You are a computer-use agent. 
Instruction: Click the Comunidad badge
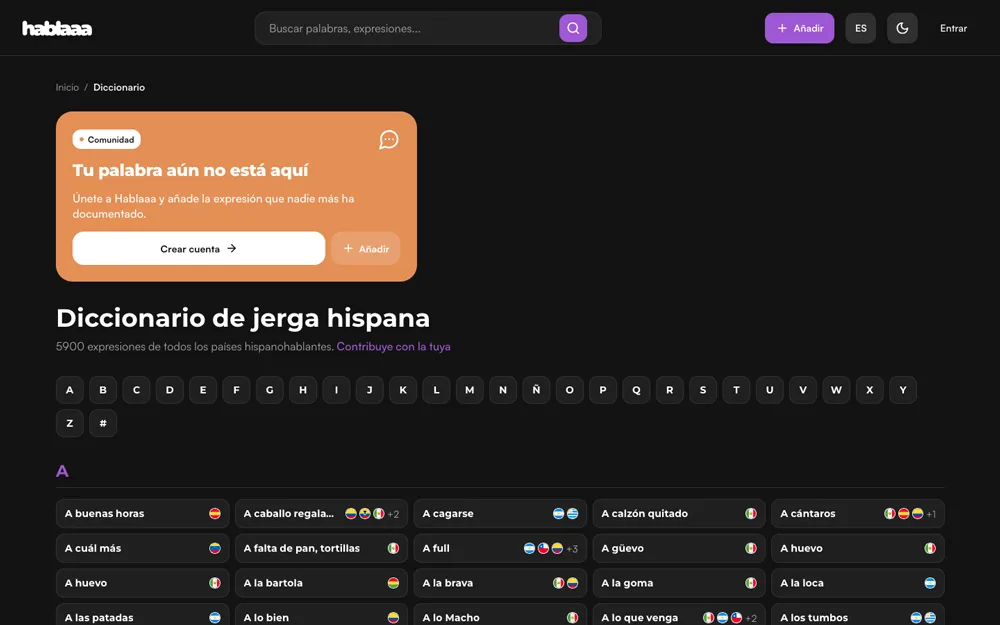[x=107, y=139]
